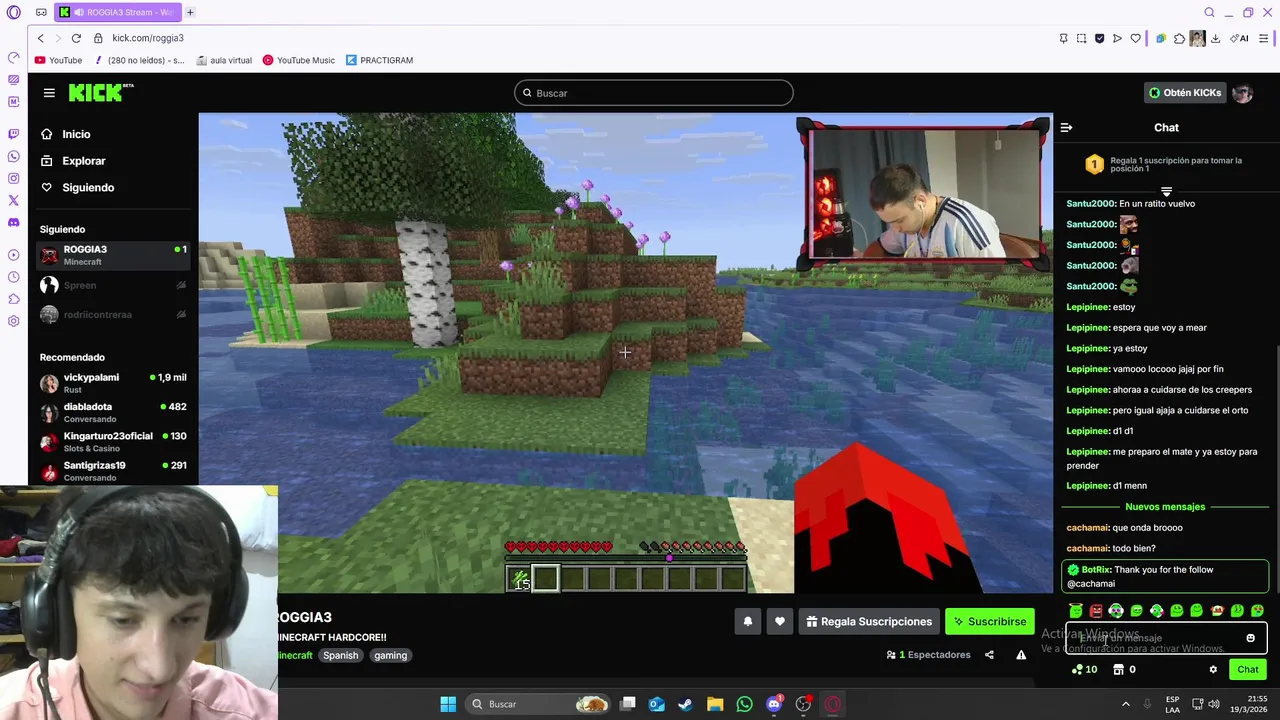Open the Kick shop icon

pyautogui.click(x=1119, y=670)
